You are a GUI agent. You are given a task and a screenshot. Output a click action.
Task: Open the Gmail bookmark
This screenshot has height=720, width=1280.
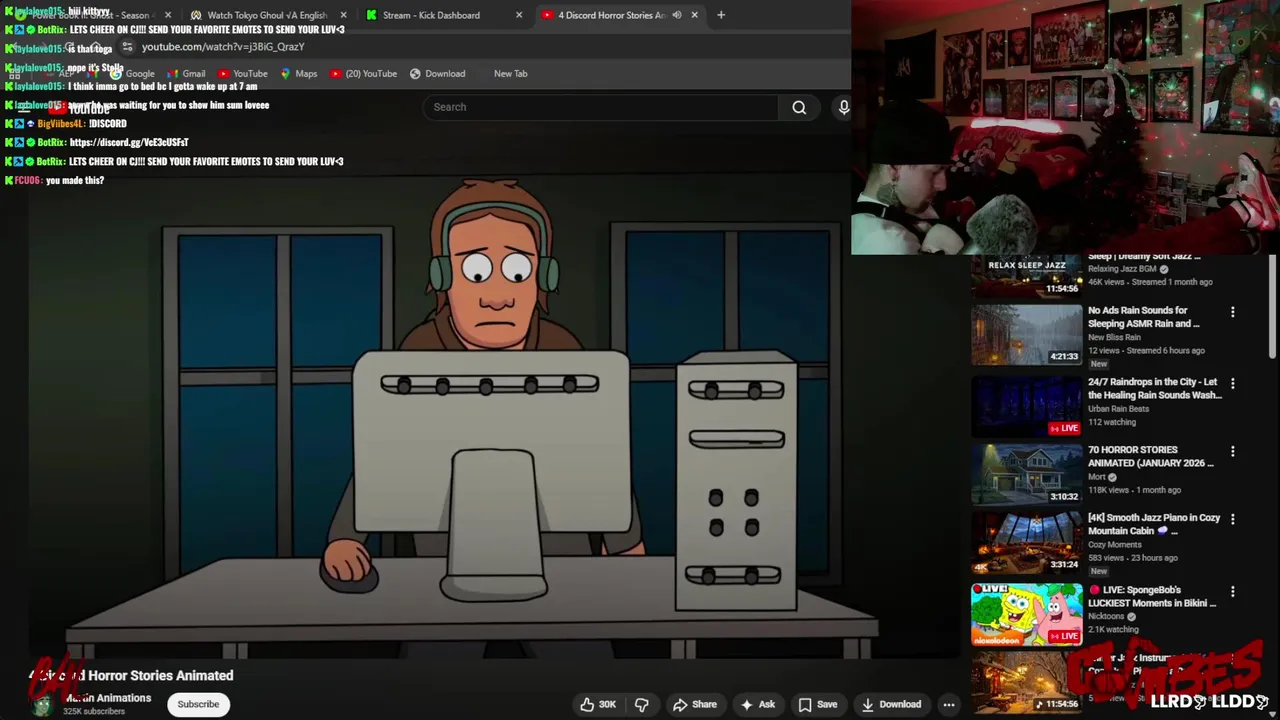tap(185, 73)
